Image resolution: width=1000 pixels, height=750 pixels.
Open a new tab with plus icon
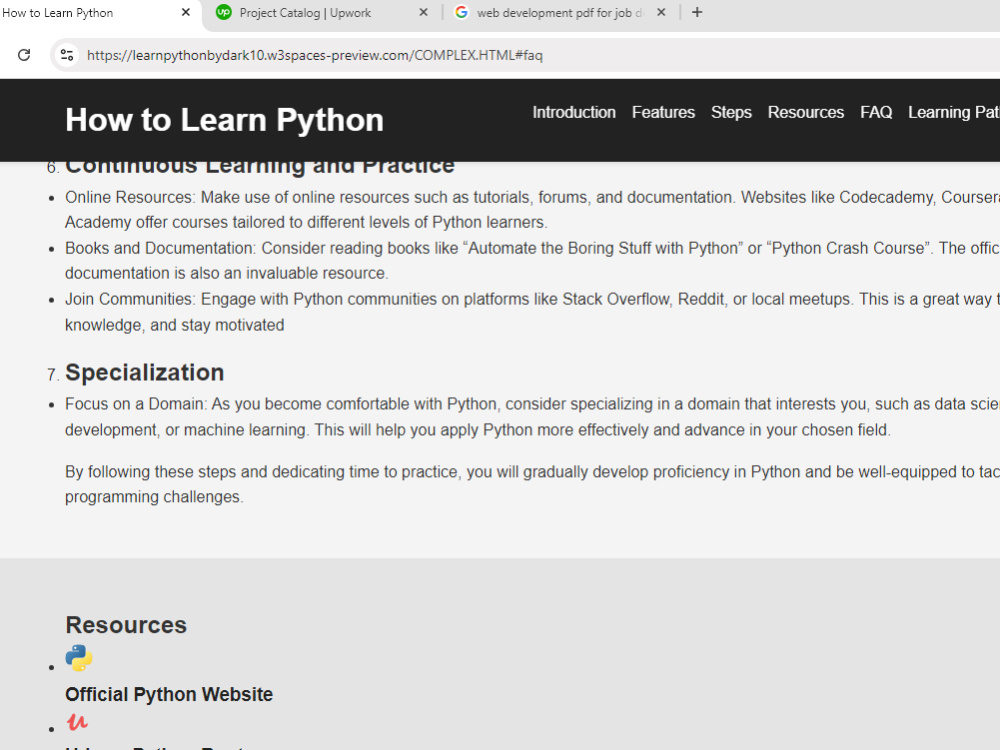point(697,12)
